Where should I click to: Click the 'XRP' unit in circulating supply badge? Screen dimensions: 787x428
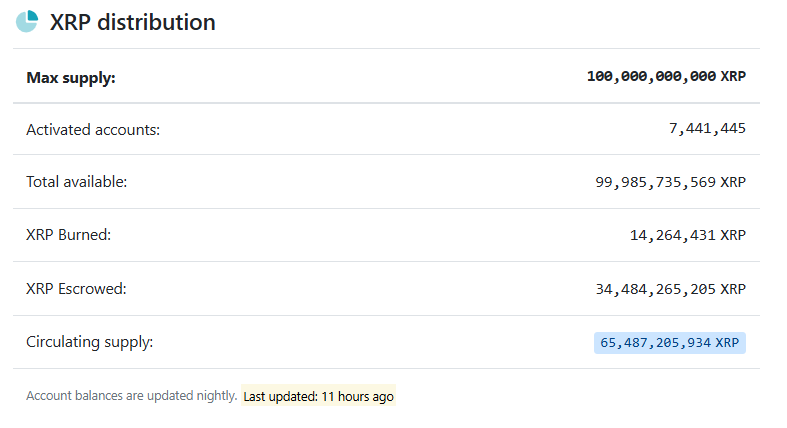(728, 343)
